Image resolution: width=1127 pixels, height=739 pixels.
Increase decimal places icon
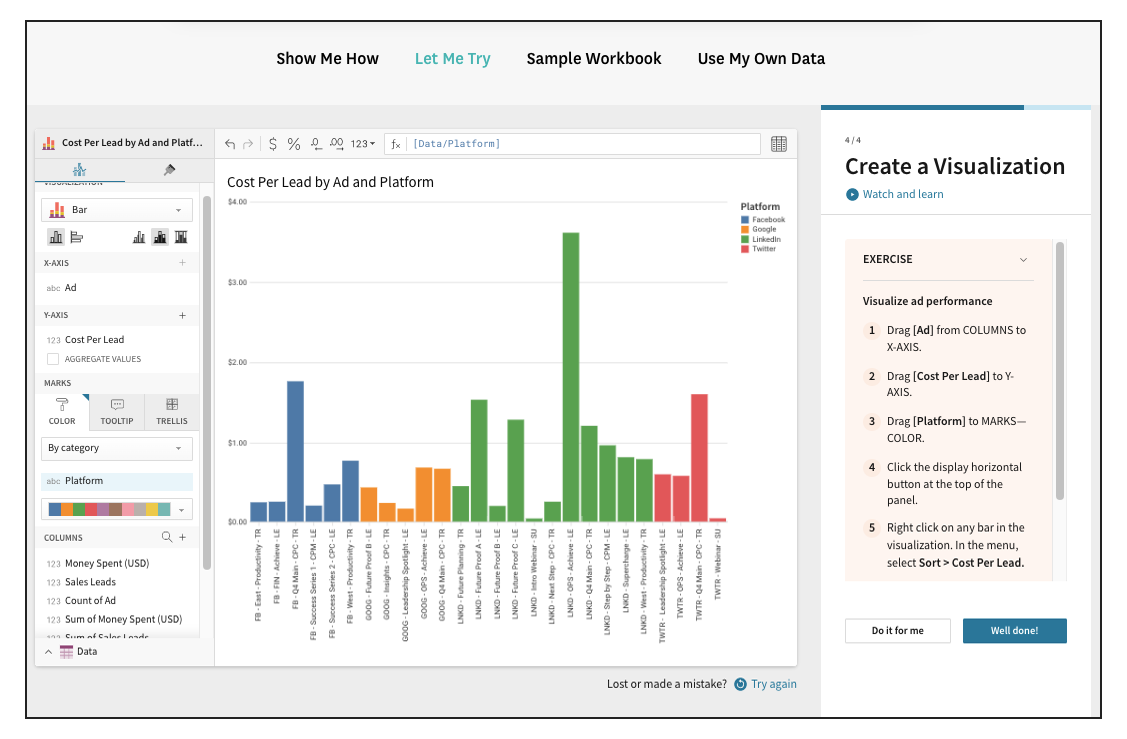336,144
